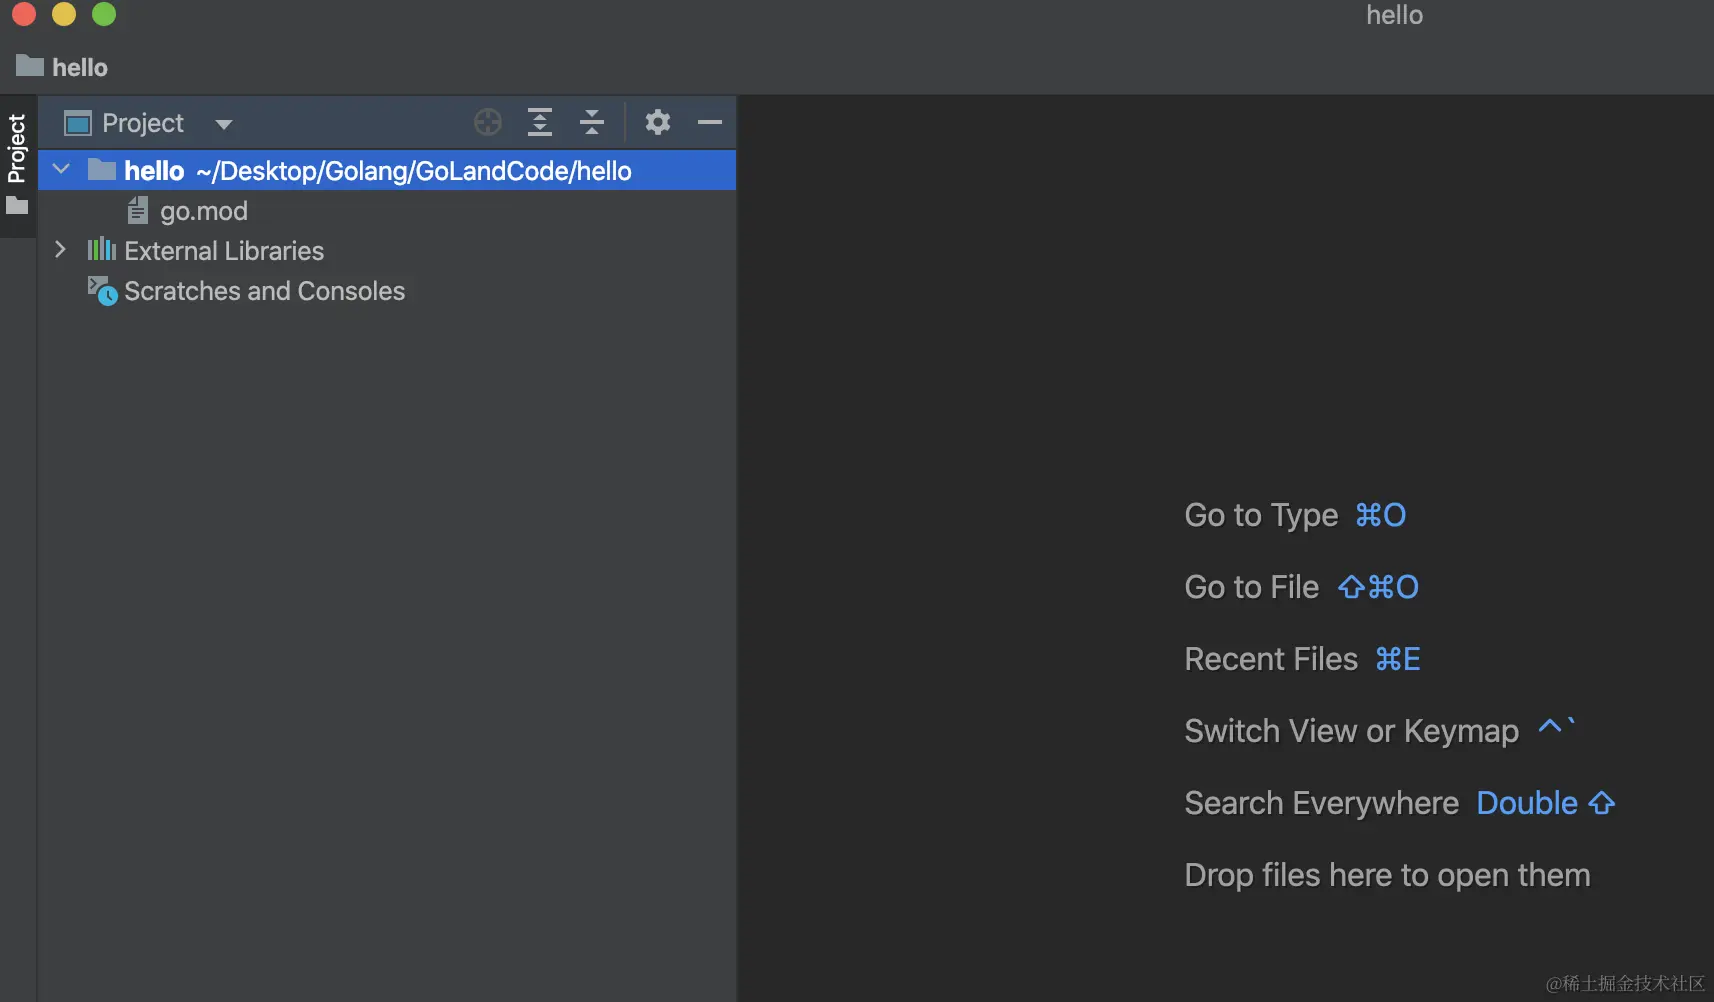Click the hello window title text
Viewport: 1714px width, 1002px height.
tap(1394, 15)
